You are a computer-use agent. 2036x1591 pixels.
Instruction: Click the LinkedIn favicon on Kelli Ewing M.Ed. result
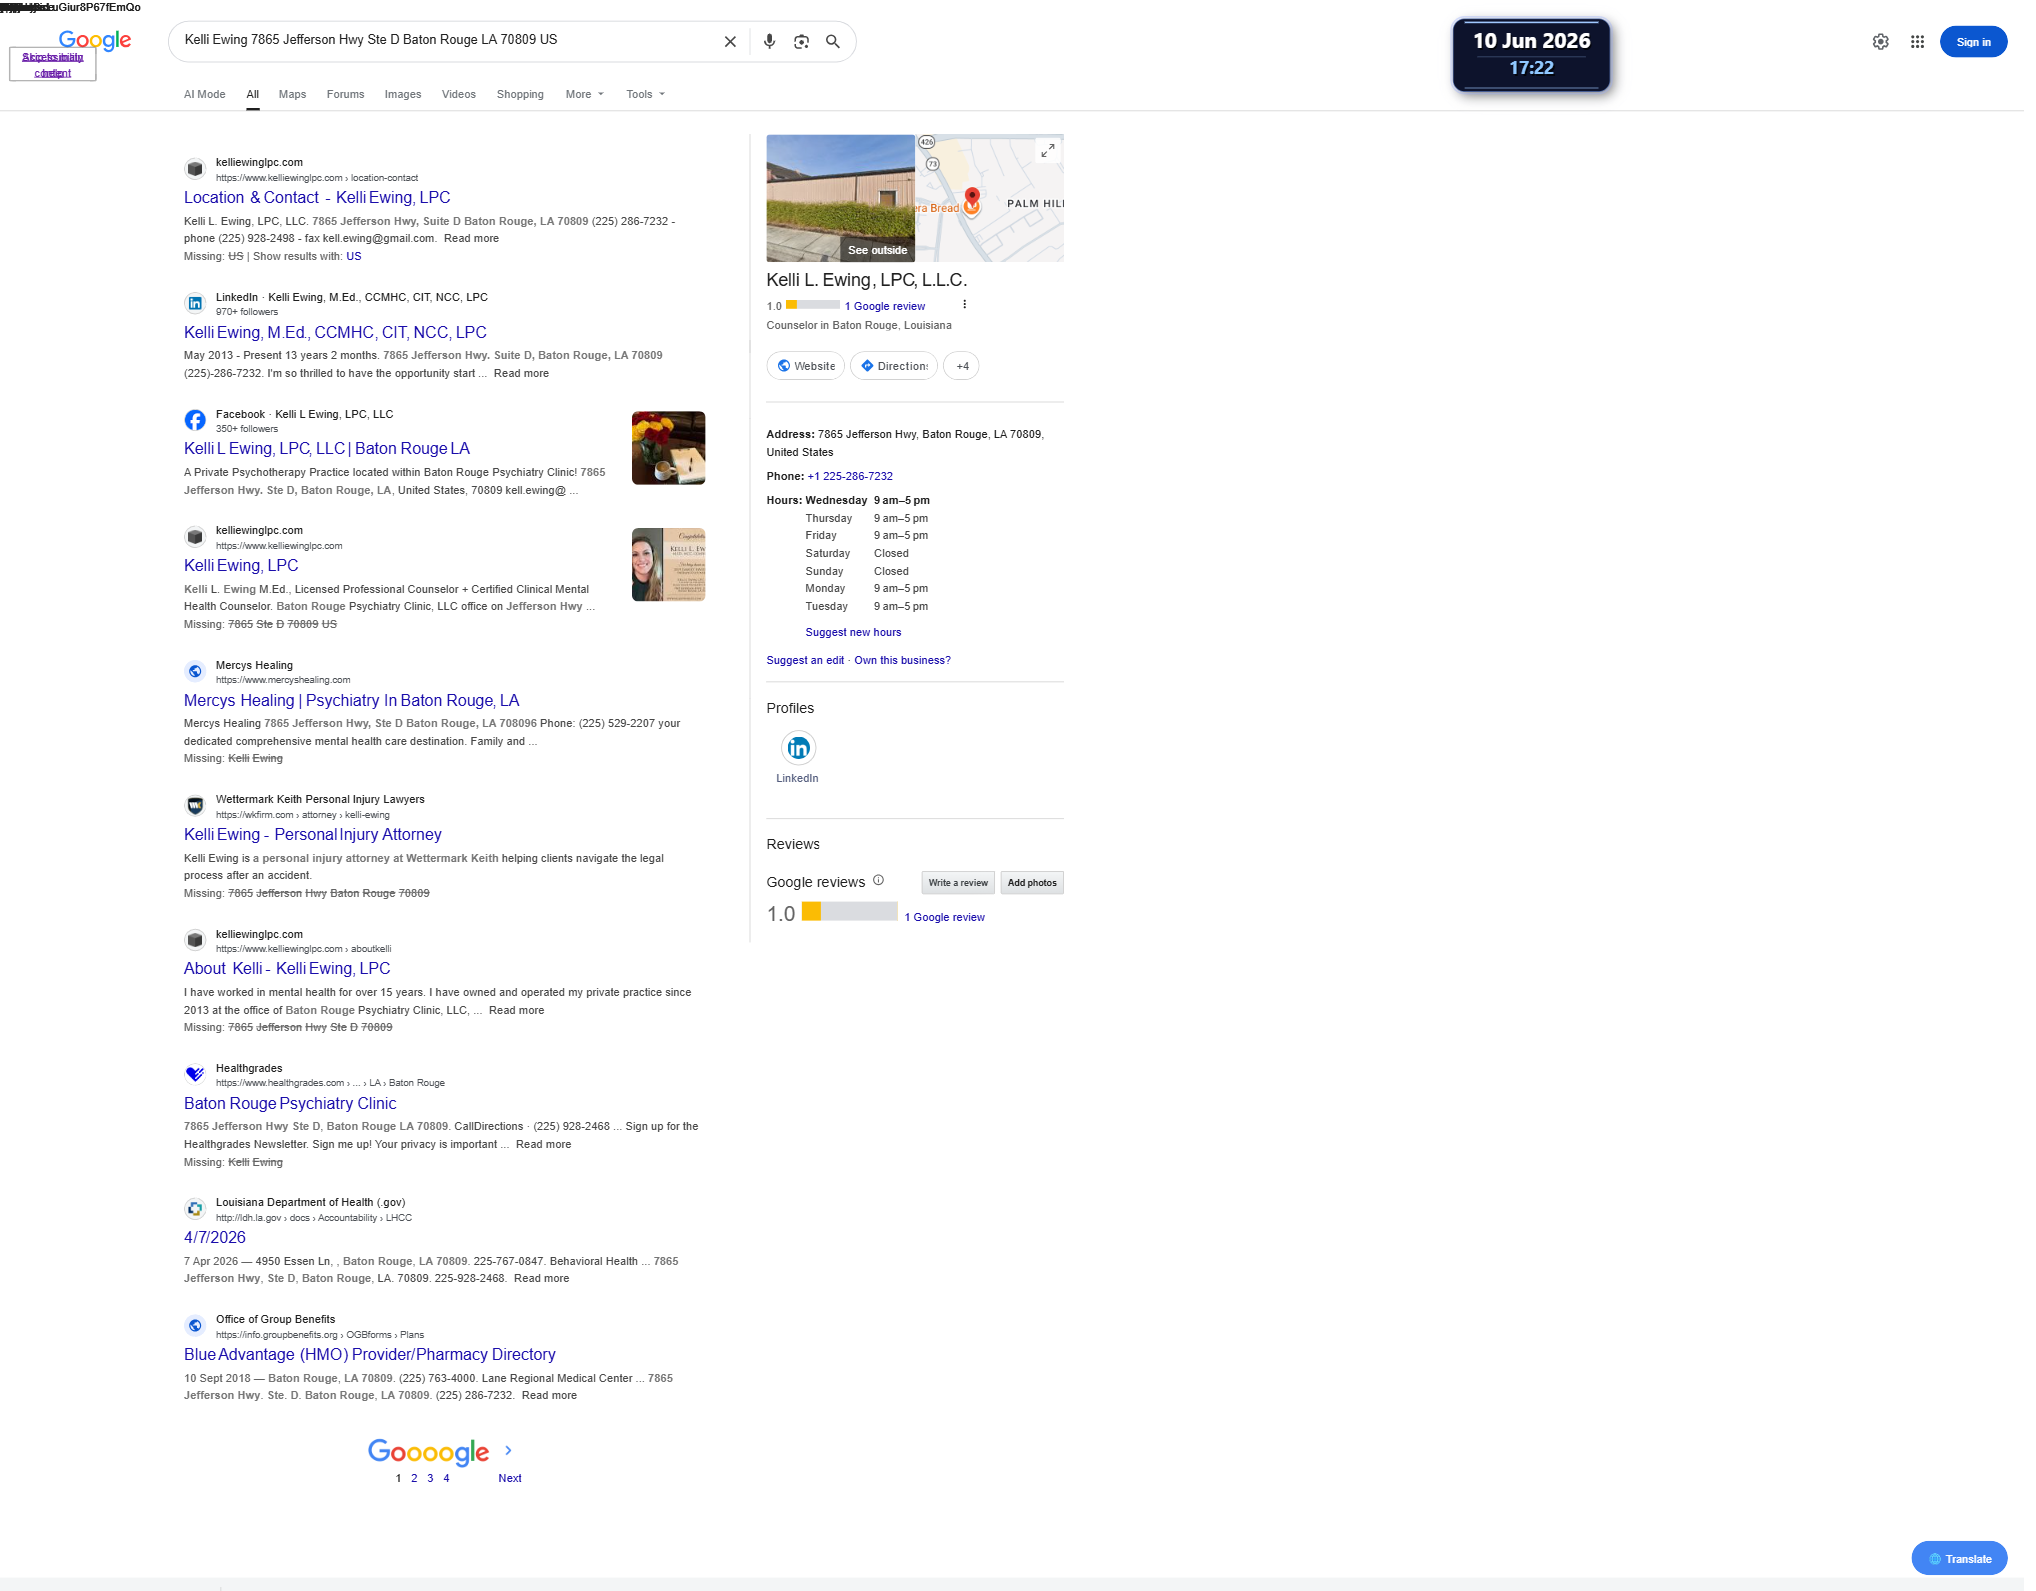[195, 303]
